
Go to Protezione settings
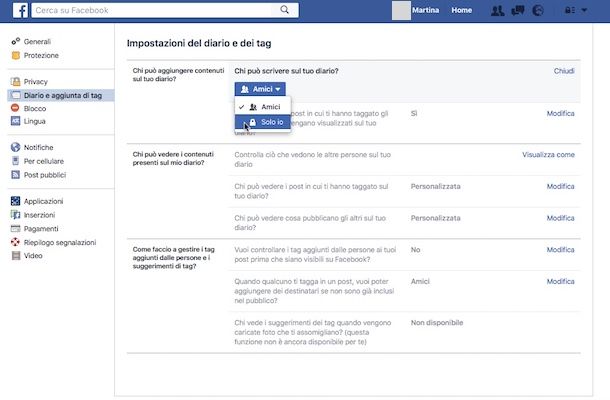(41, 55)
